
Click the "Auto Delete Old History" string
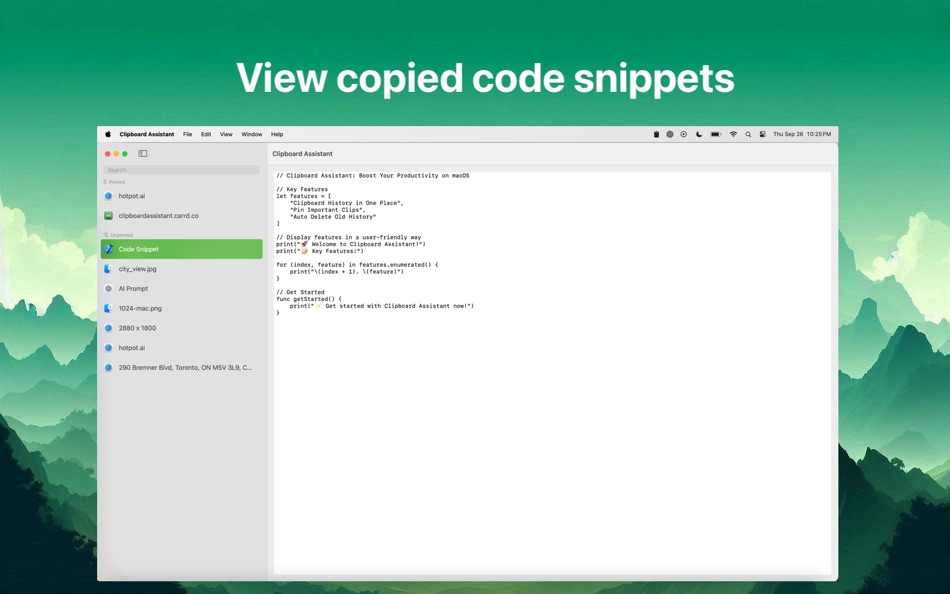[x=333, y=216]
